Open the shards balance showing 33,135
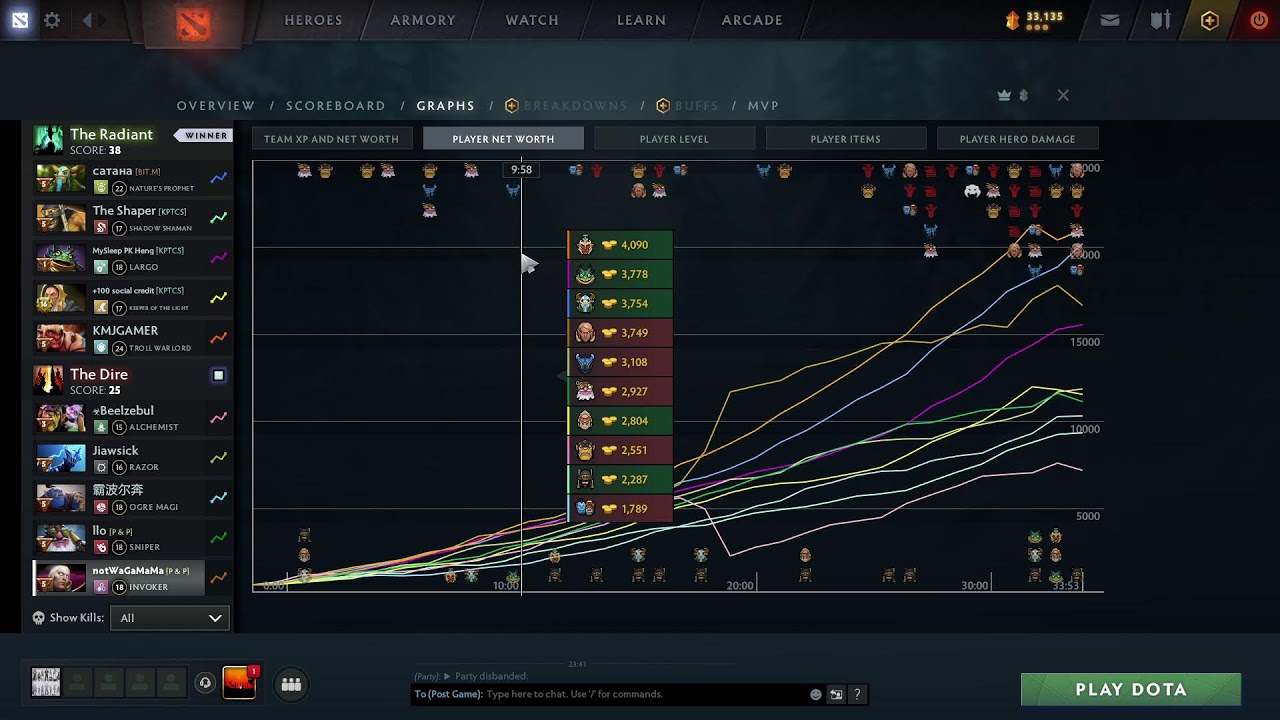The width and height of the screenshot is (1280, 720). tap(1034, 20)
